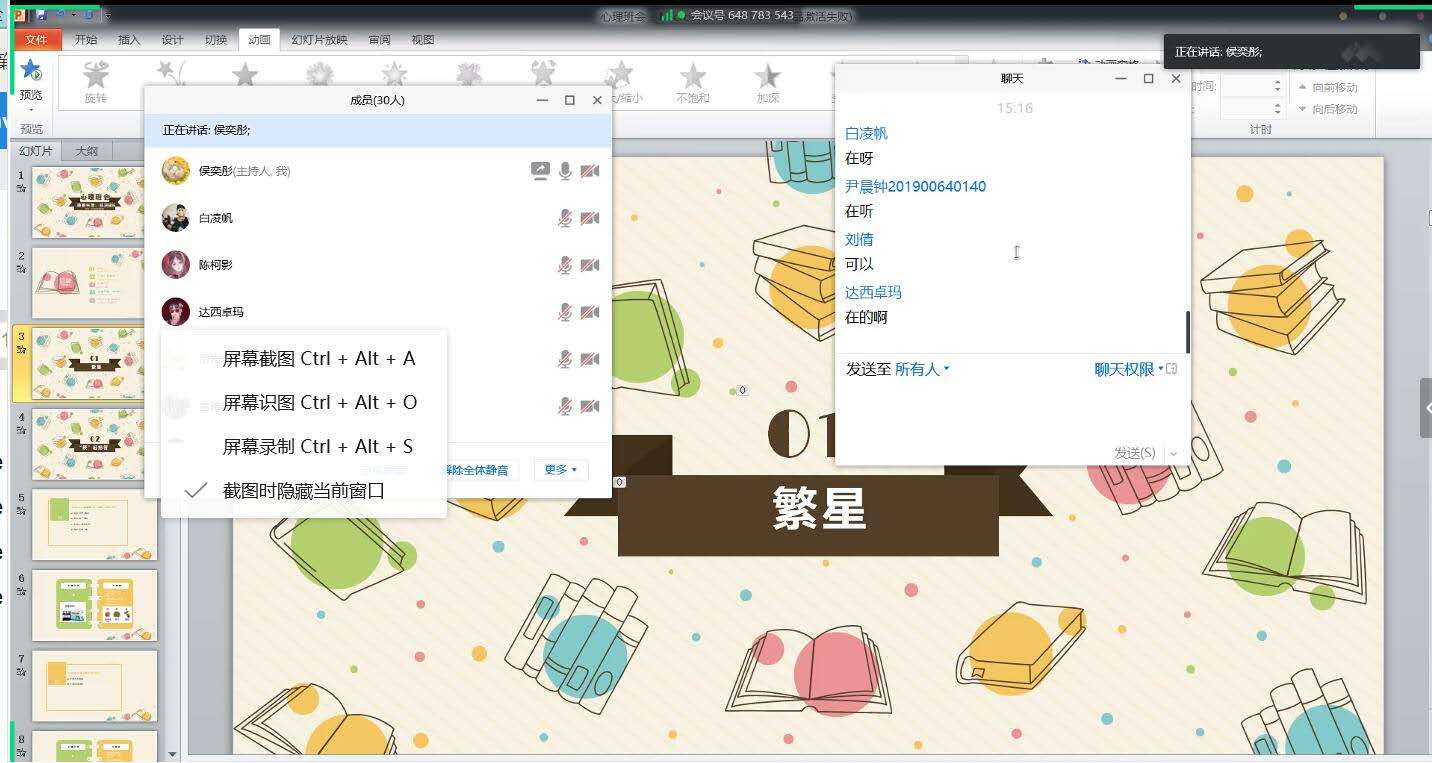Click the Preview animation star icon

(x=31, y=71)
